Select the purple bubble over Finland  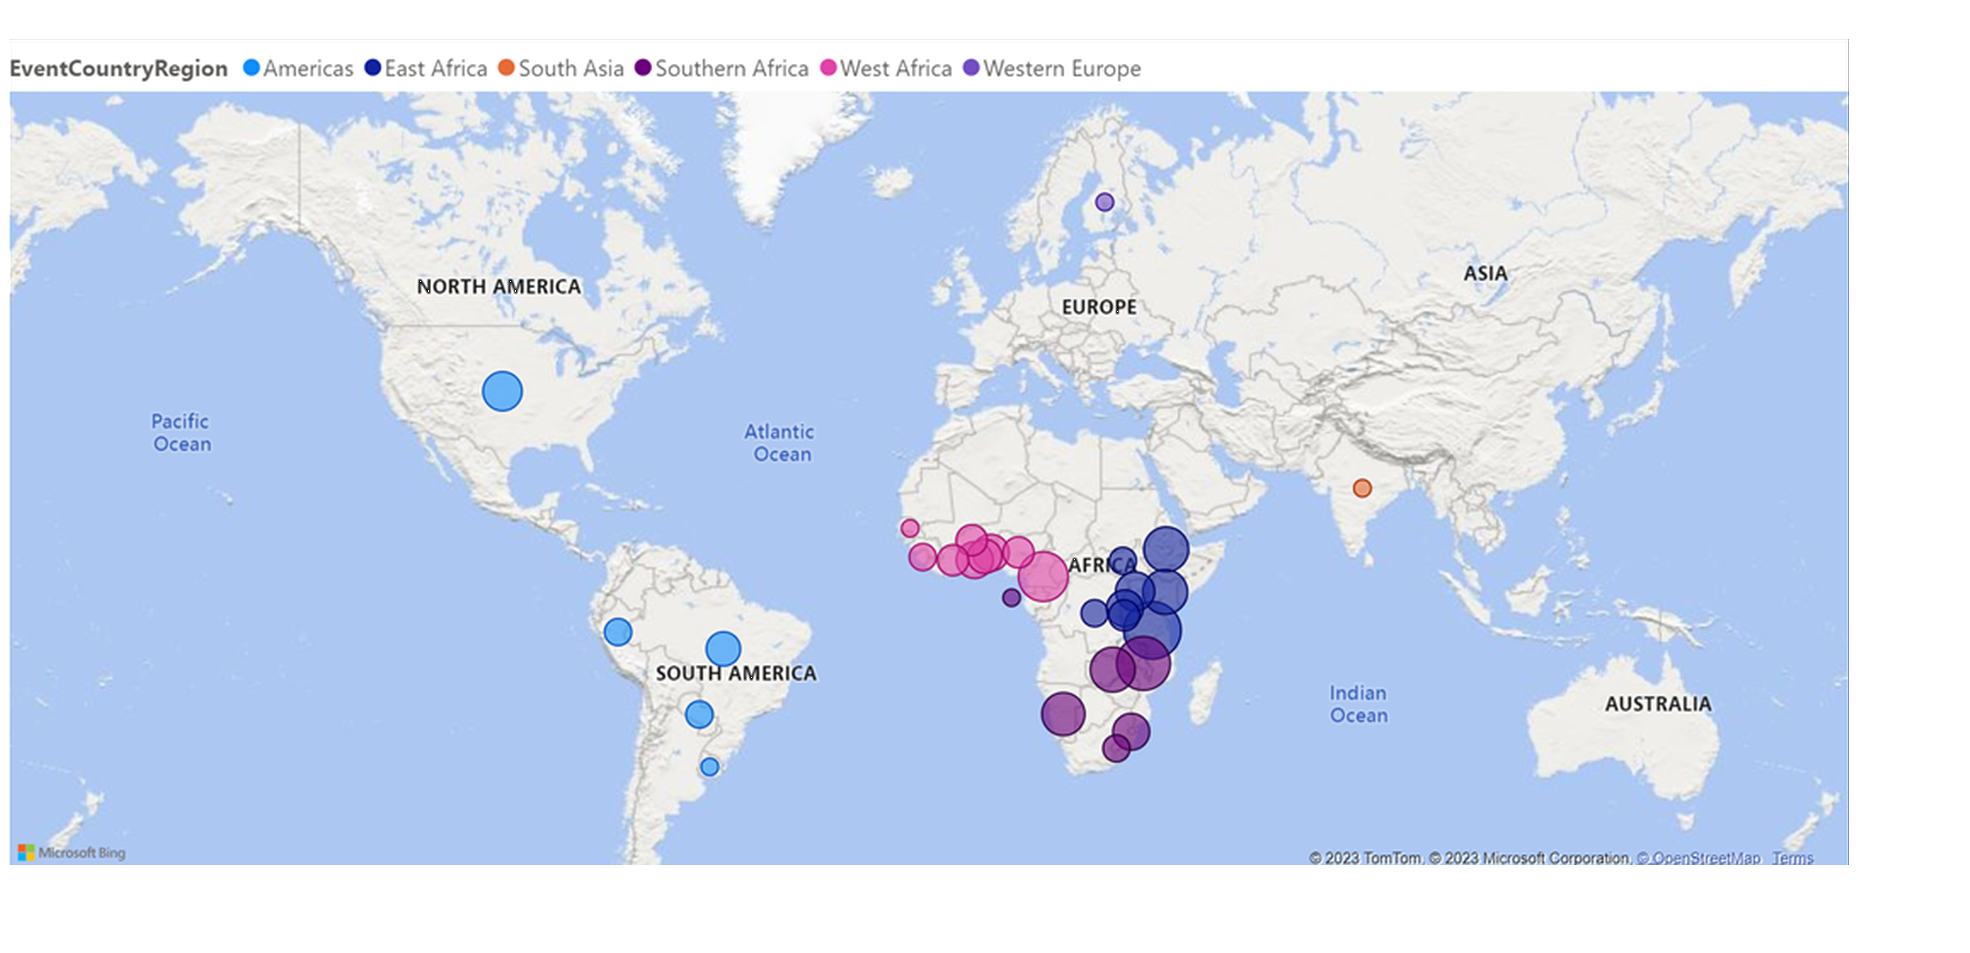(x=1104, y=202)
